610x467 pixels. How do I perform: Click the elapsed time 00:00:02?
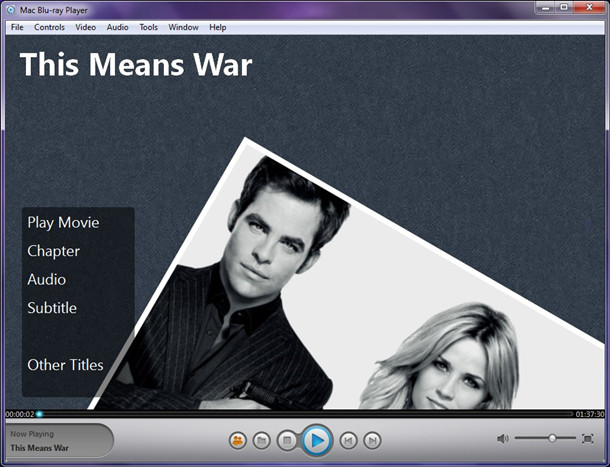coord(20,414)
